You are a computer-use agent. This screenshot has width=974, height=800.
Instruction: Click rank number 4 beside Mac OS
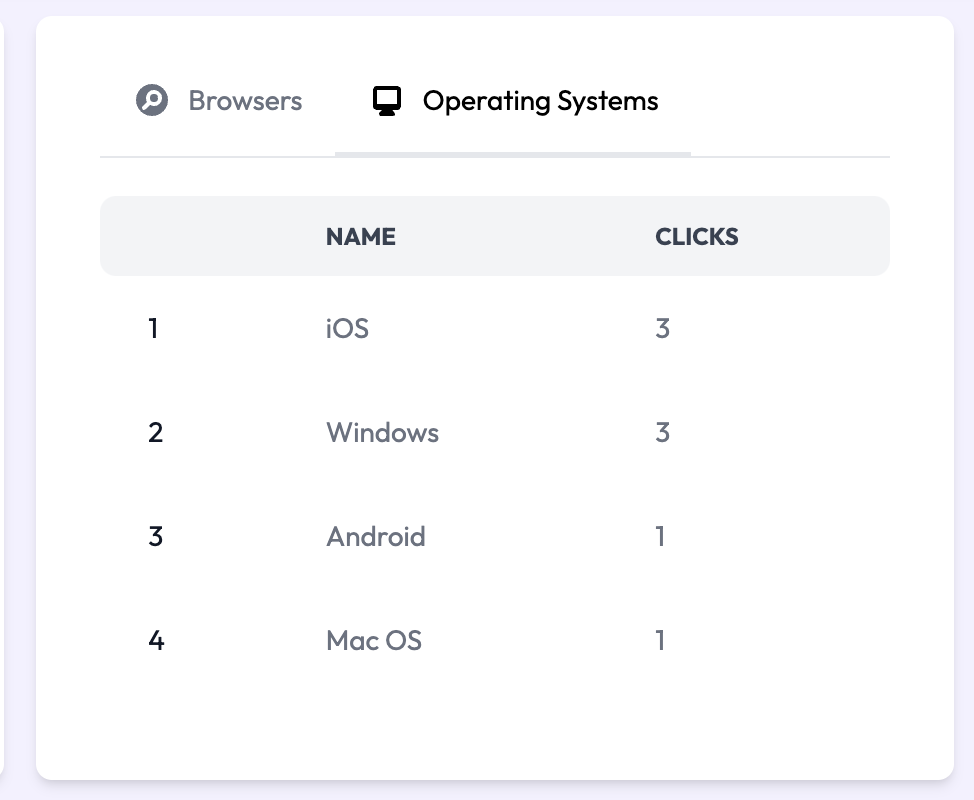tap(156, 641)
